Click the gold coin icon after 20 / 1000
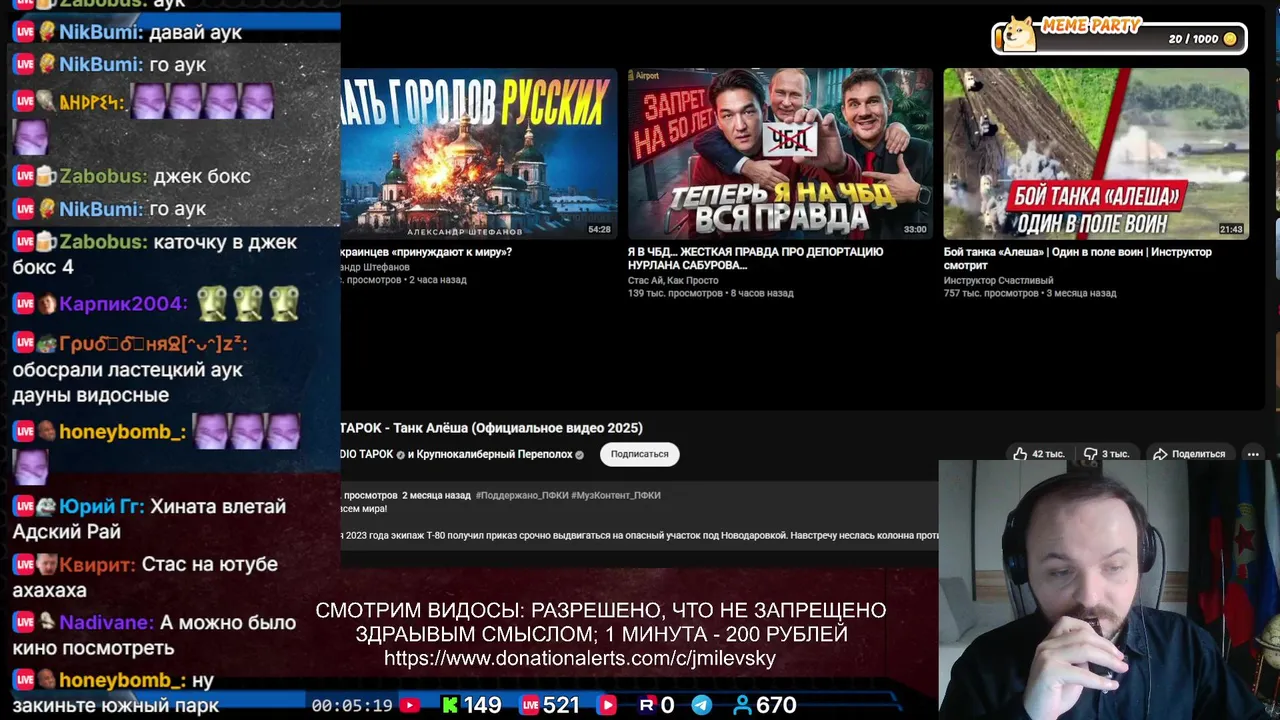Viewport: 1280px width, 720px height. [1230, 39]
